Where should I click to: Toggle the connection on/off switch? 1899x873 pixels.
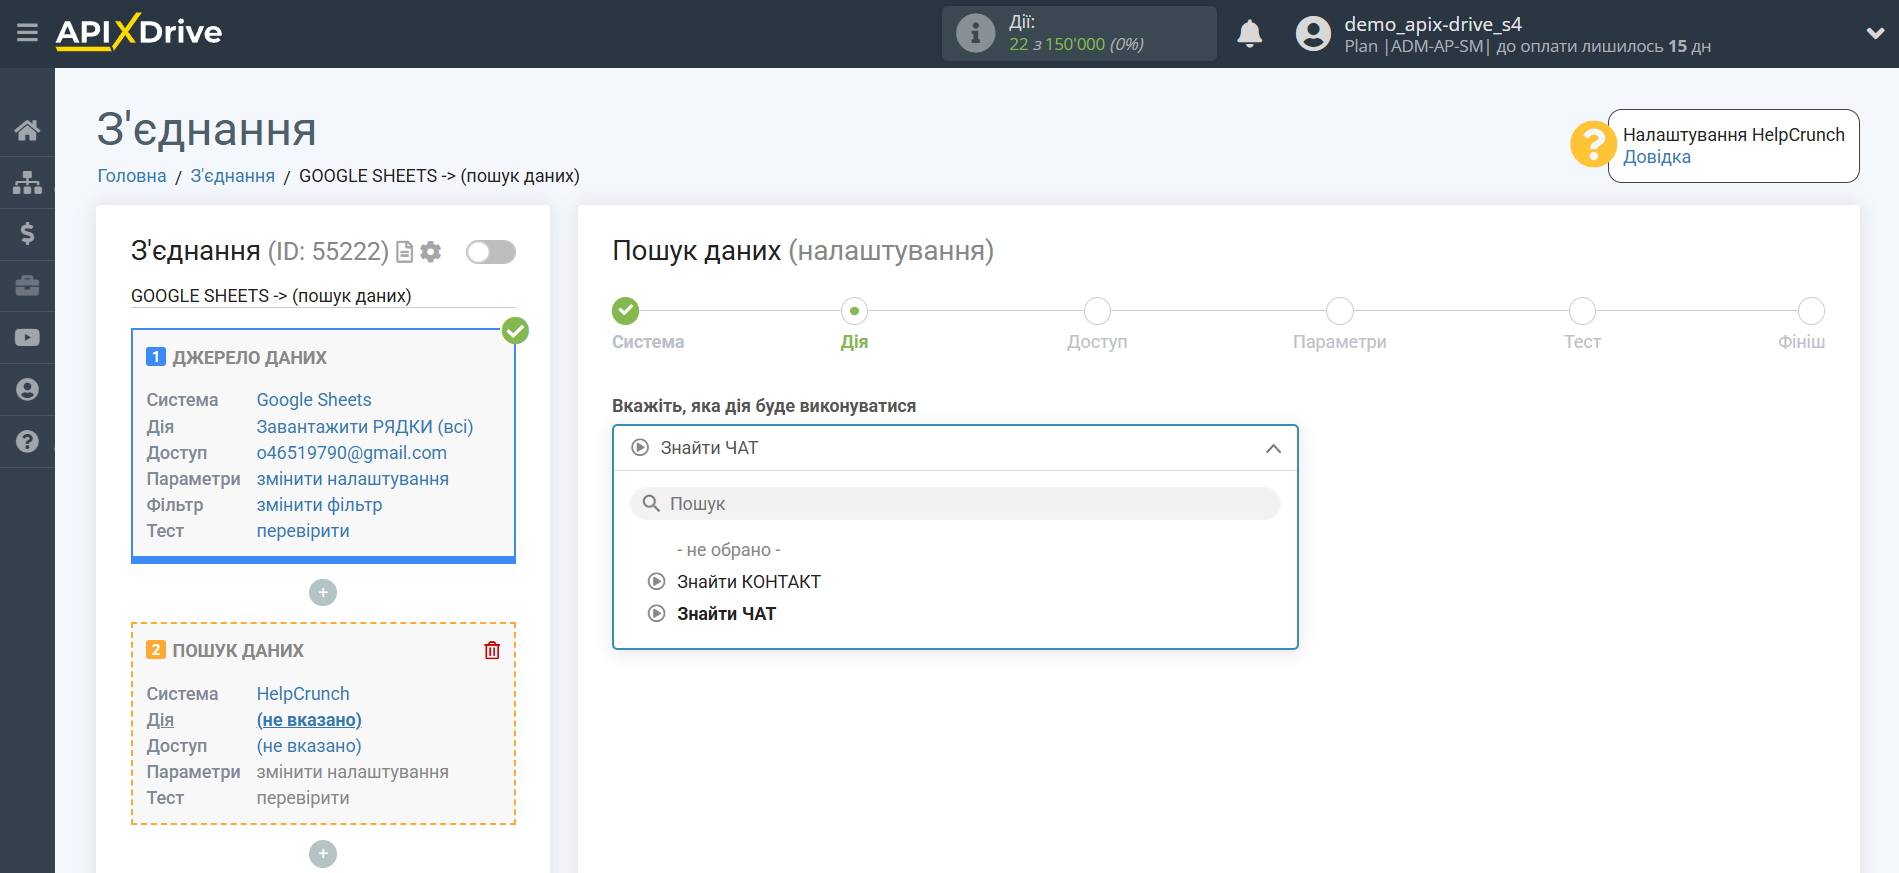tap(491, 252)
